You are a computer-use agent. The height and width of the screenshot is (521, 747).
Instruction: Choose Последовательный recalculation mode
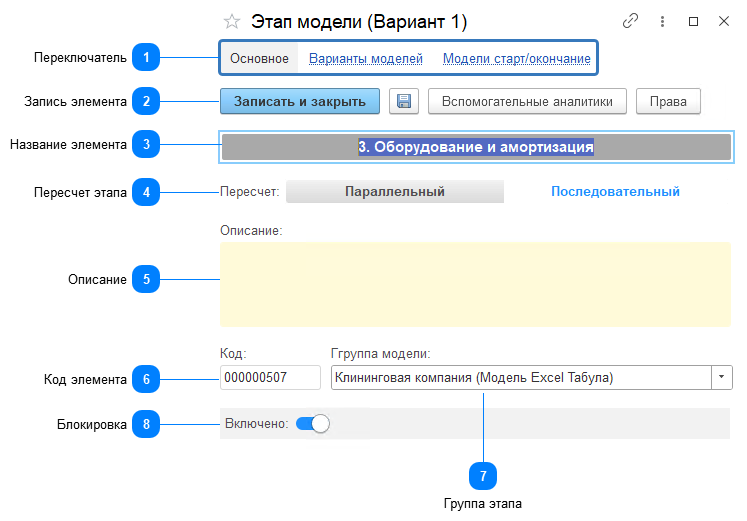[616, 191]
